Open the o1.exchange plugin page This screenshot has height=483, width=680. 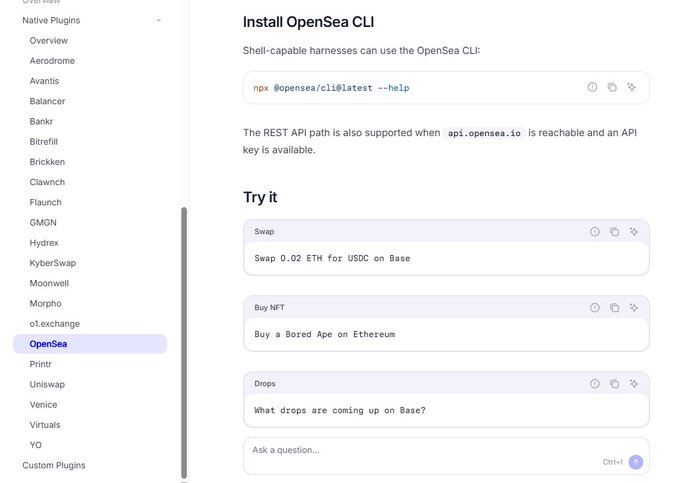(x=55, y=324)
